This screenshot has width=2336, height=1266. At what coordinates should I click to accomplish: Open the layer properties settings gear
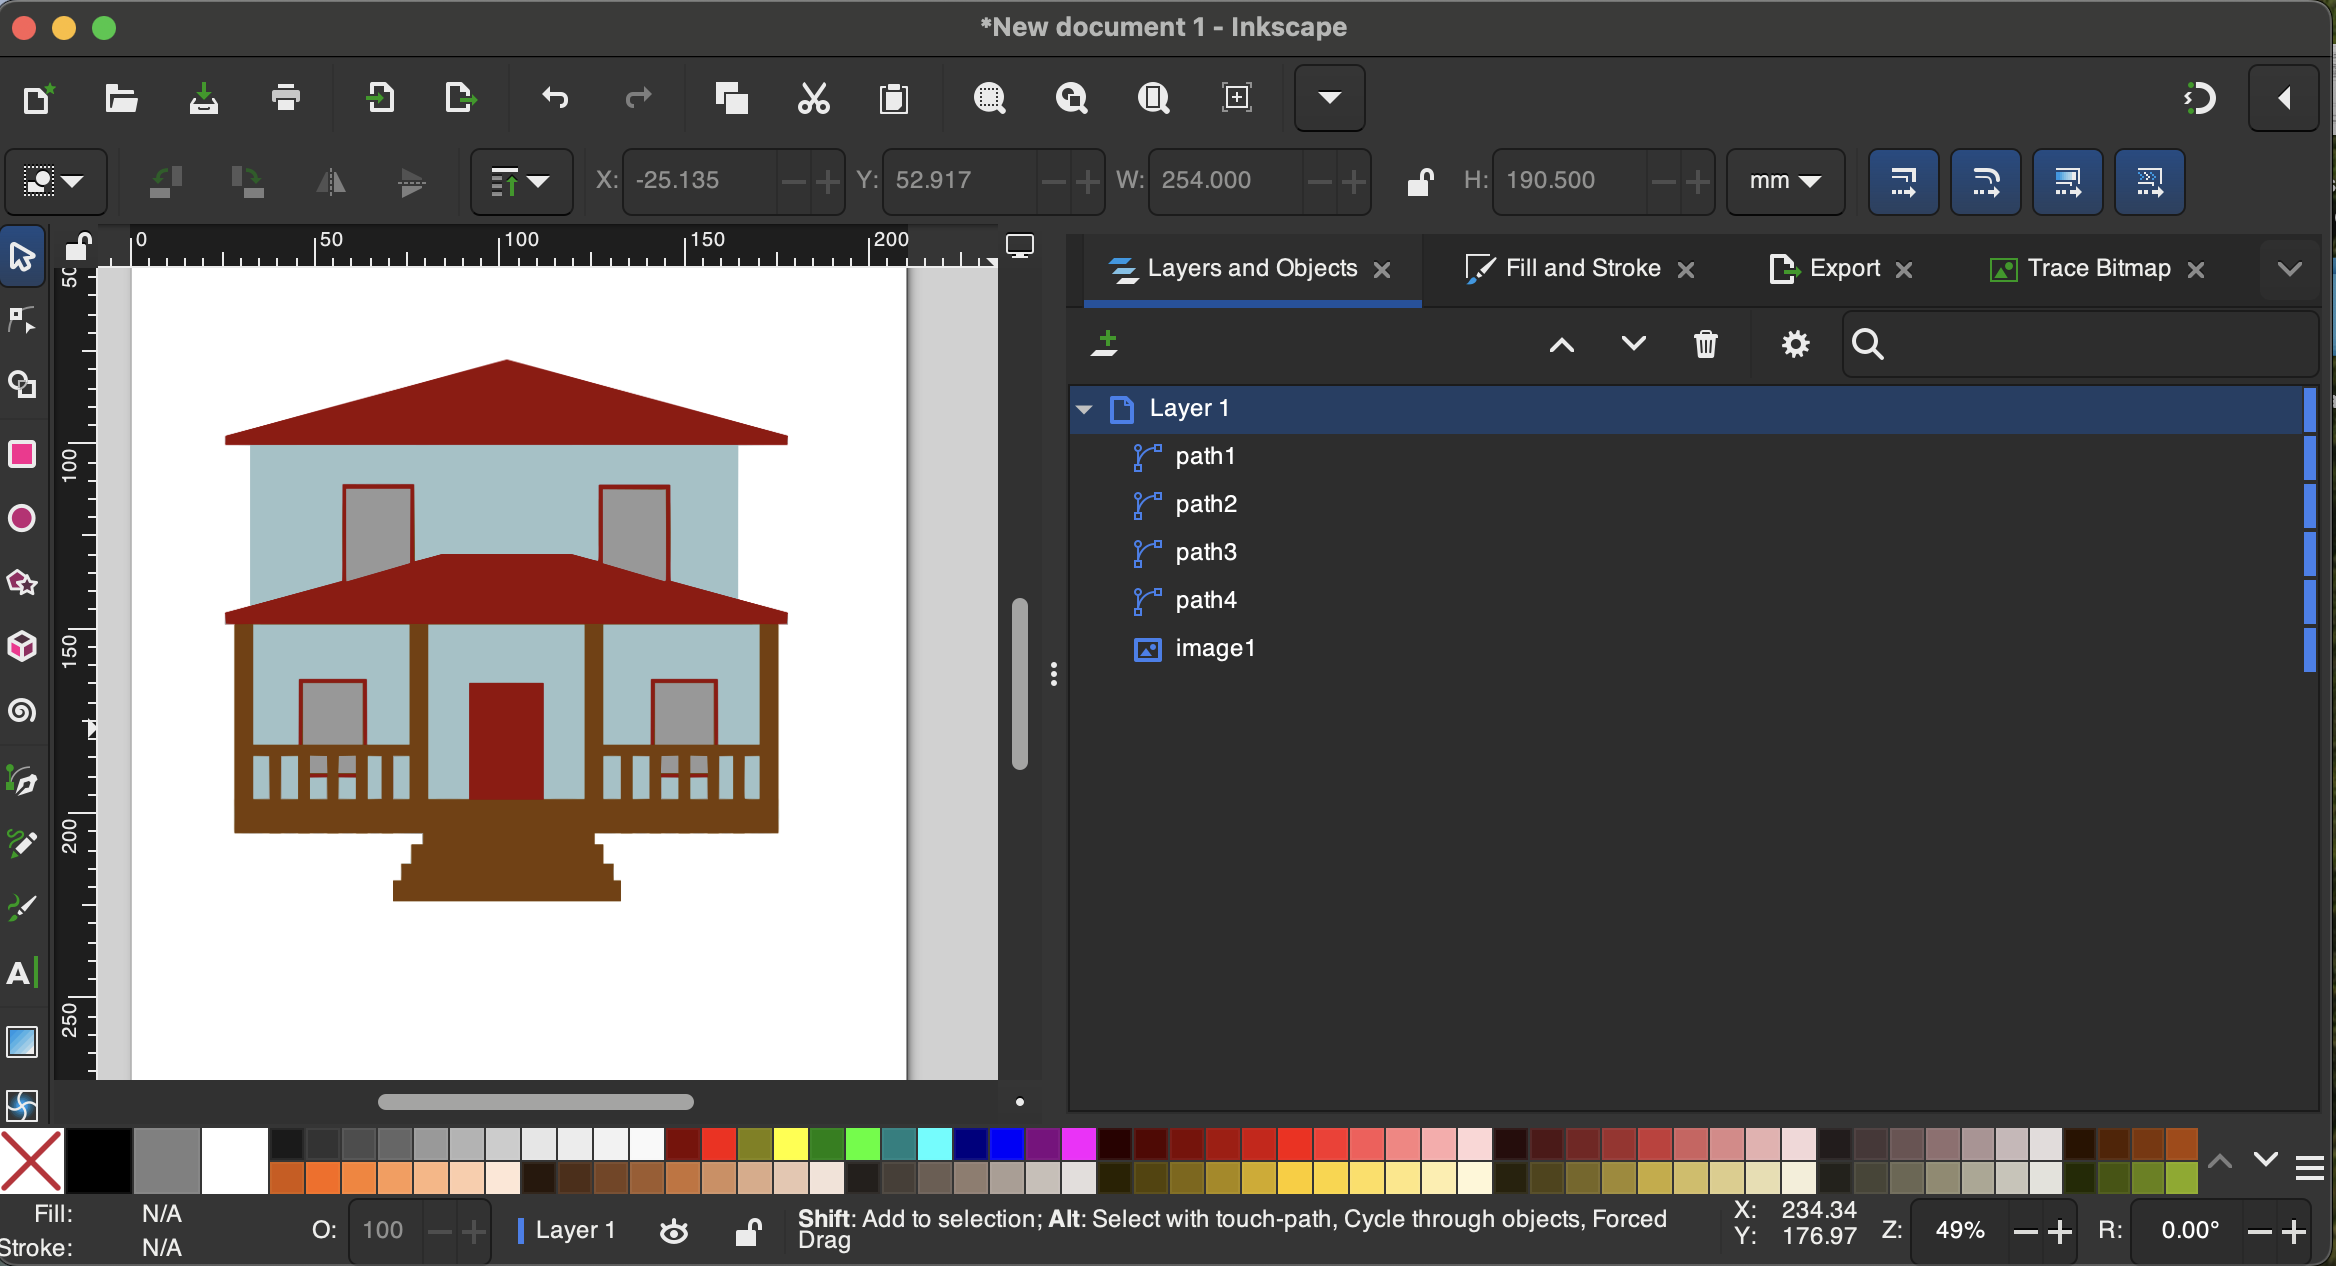1795,344
